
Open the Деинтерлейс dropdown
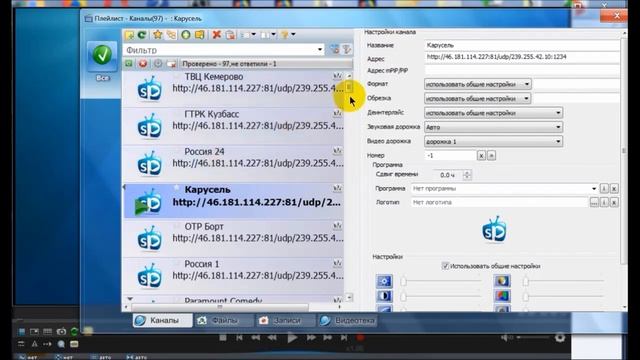(493, 113)
